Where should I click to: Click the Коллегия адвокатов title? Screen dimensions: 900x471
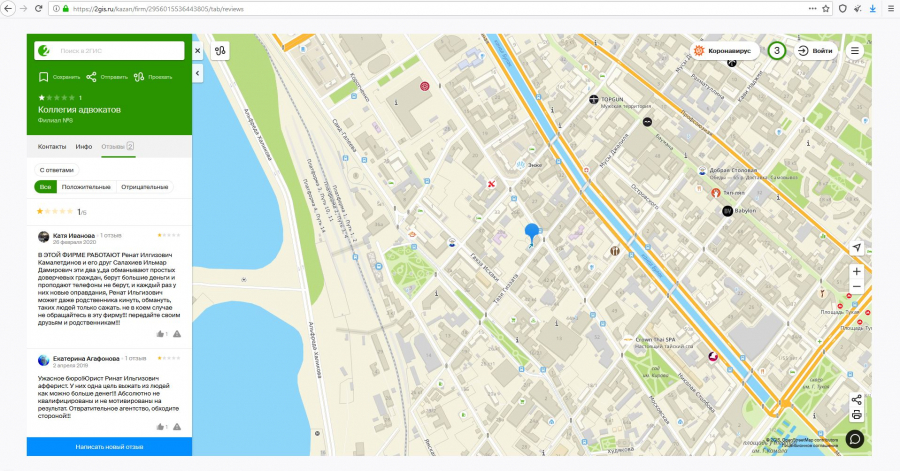79,110
